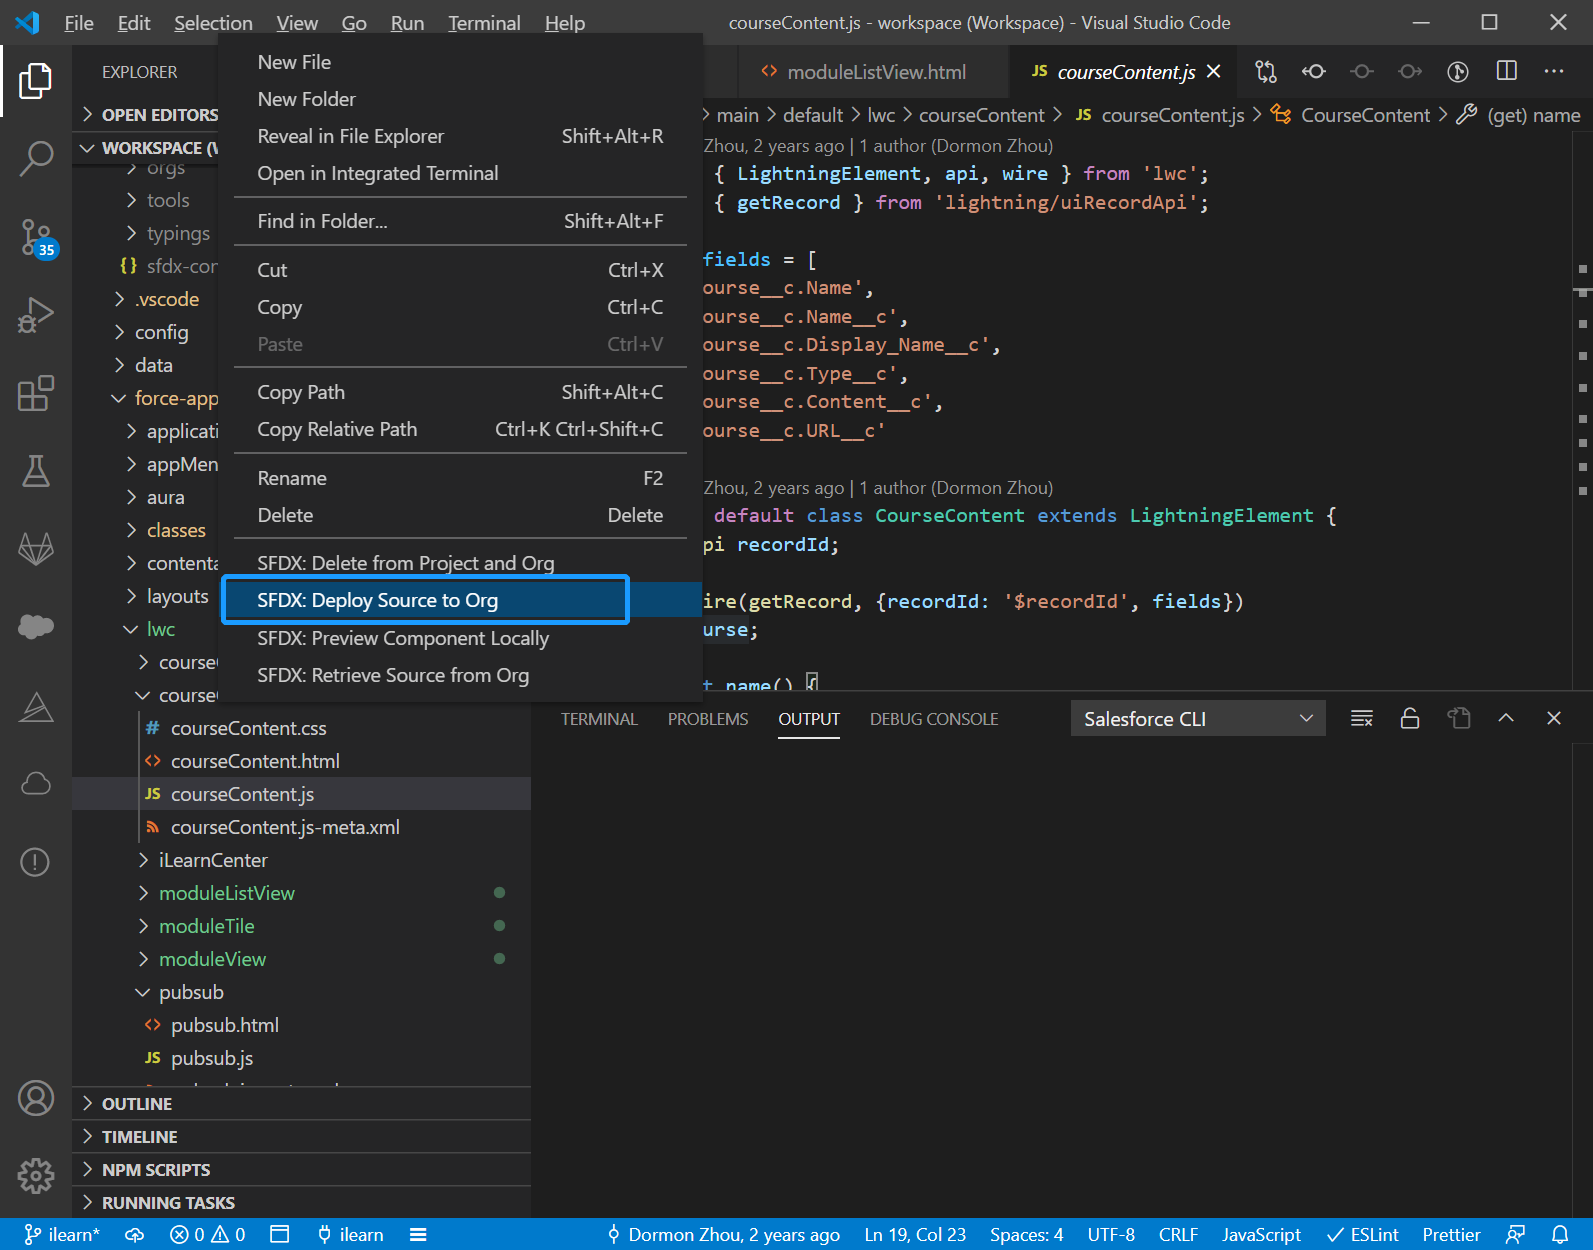Switch to the TERMINAL panel tab
The width and height of the screenshot is (1593, 1250).
coord(599,719)
